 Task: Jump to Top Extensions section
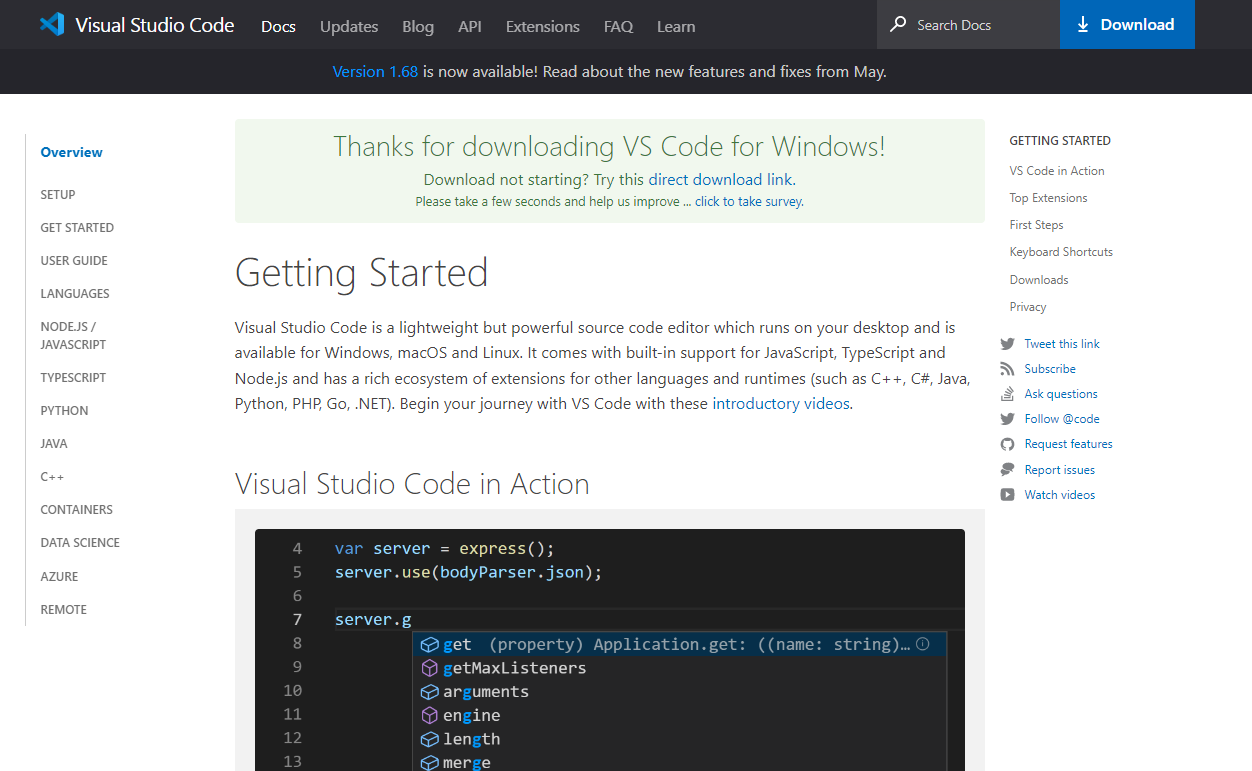click(1048, 198)
